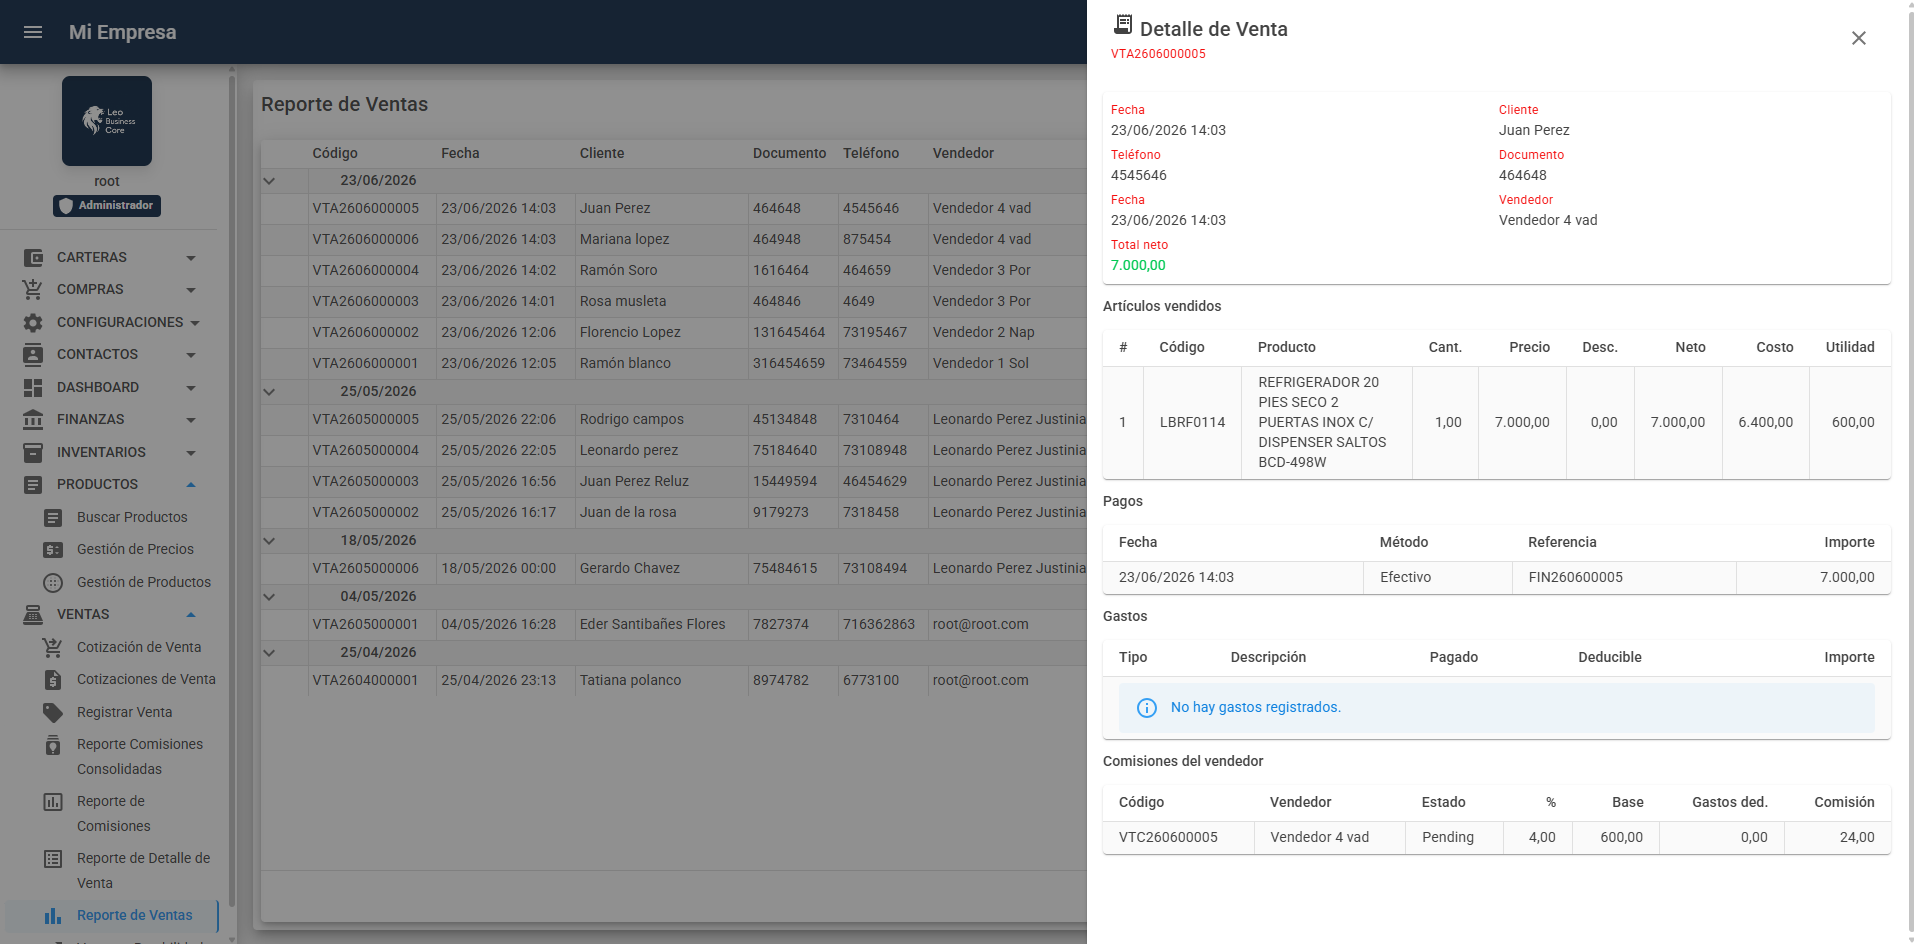This screenshot has height=944, width=1914.
Task: Collapse the 04/05/2026 date group
Action: (269, 597)
